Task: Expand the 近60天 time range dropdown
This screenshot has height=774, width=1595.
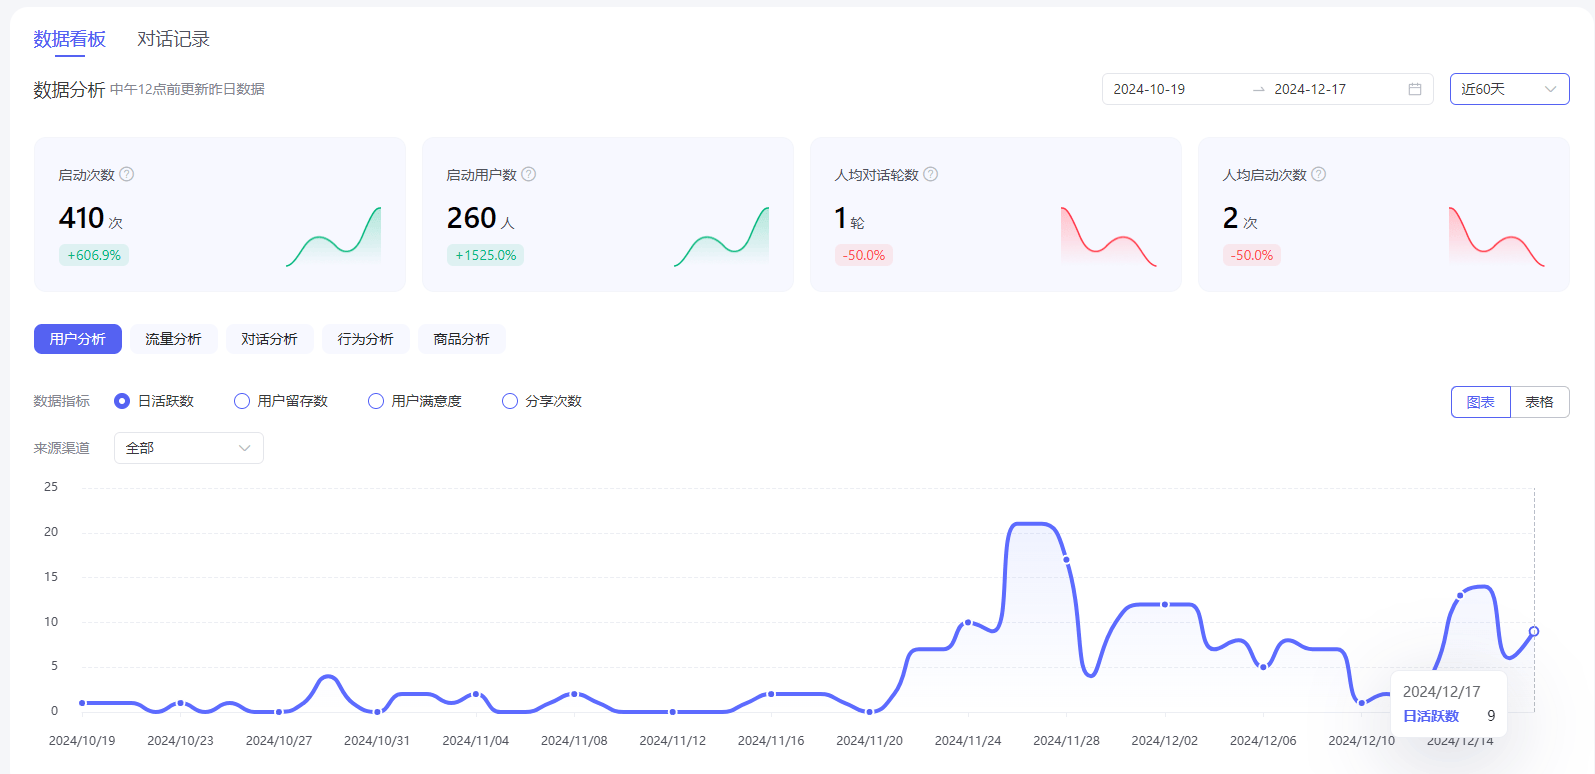Action: (1509, 89)
